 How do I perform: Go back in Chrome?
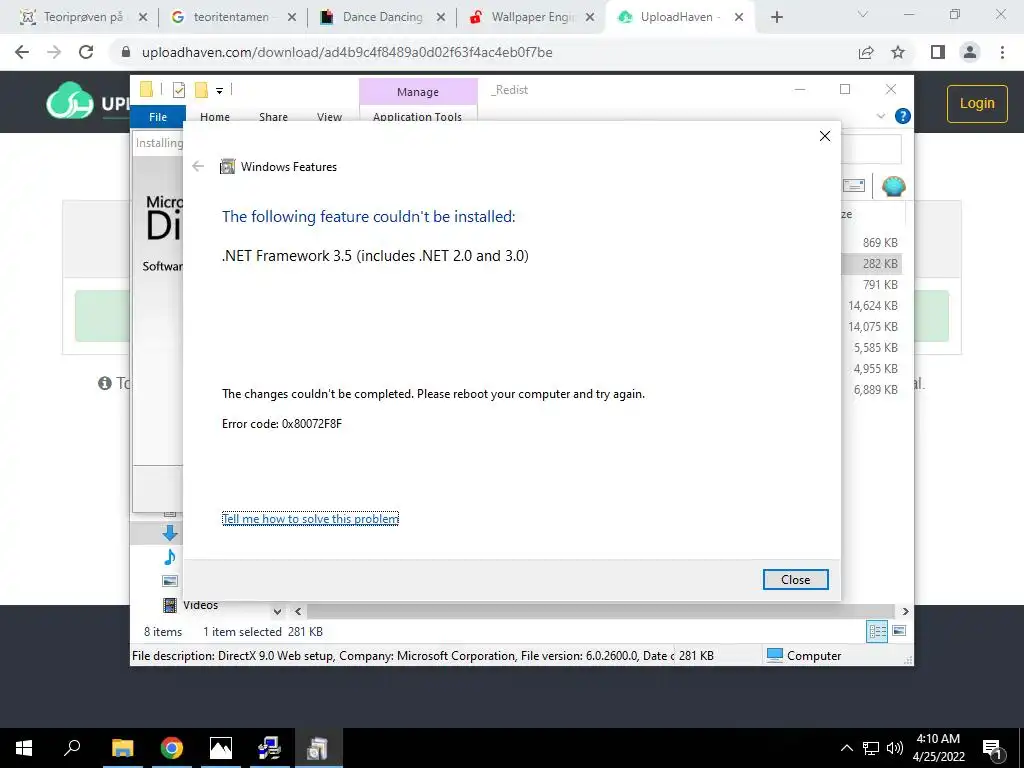pos(22,52)
